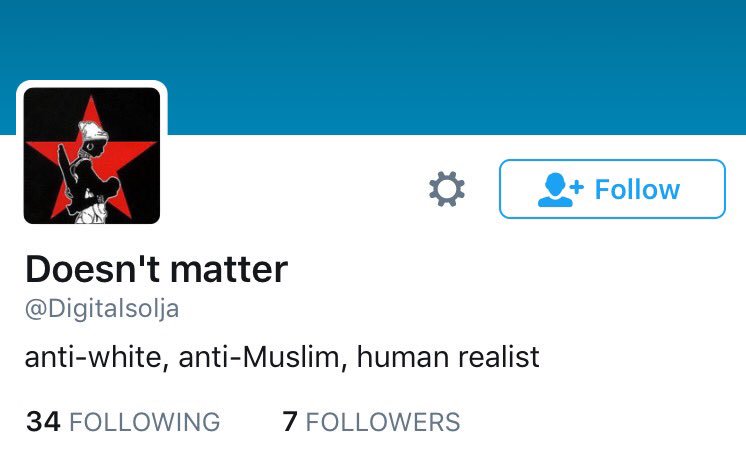Viewport: 746px width, 472px height.
Task: Click the number 7 followers count
Action: pos(290,422)
